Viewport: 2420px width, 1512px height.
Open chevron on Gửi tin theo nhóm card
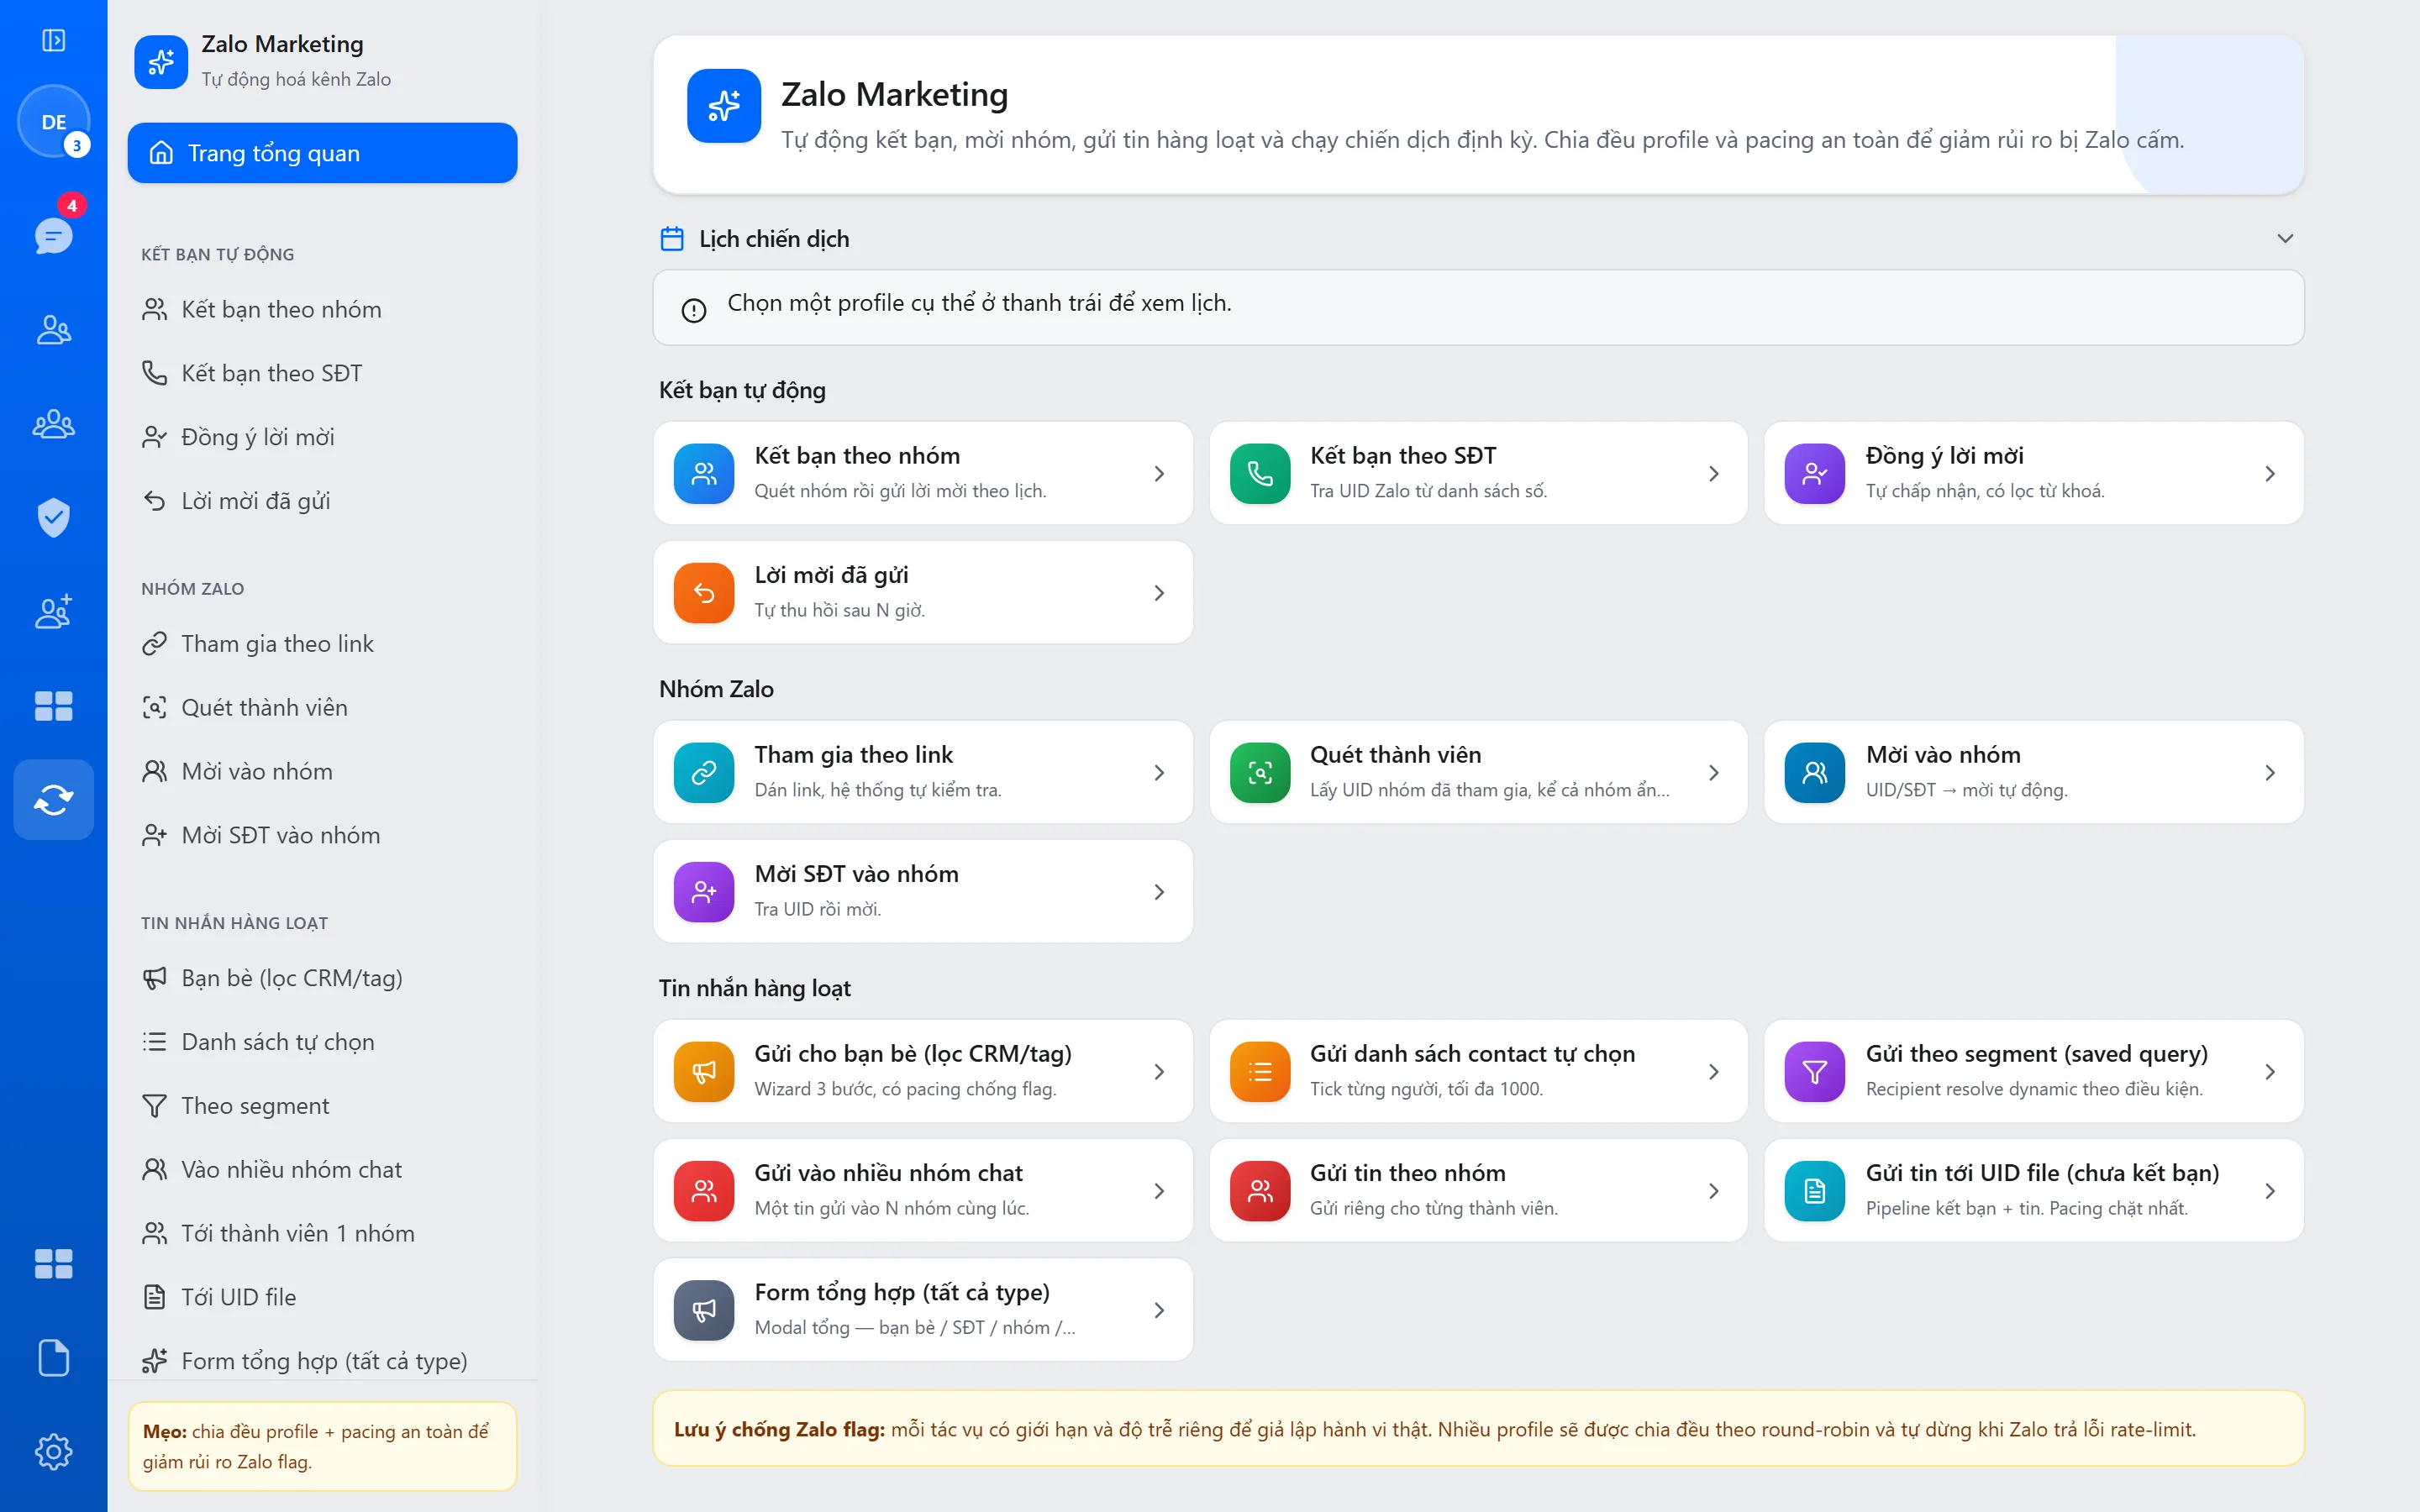[1714, 1191]
